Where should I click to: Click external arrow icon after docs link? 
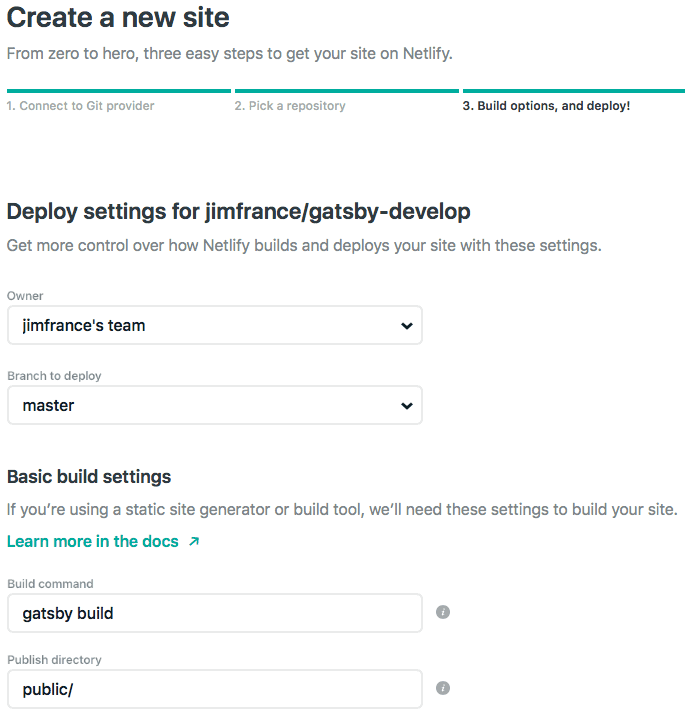tap(194, 542)
